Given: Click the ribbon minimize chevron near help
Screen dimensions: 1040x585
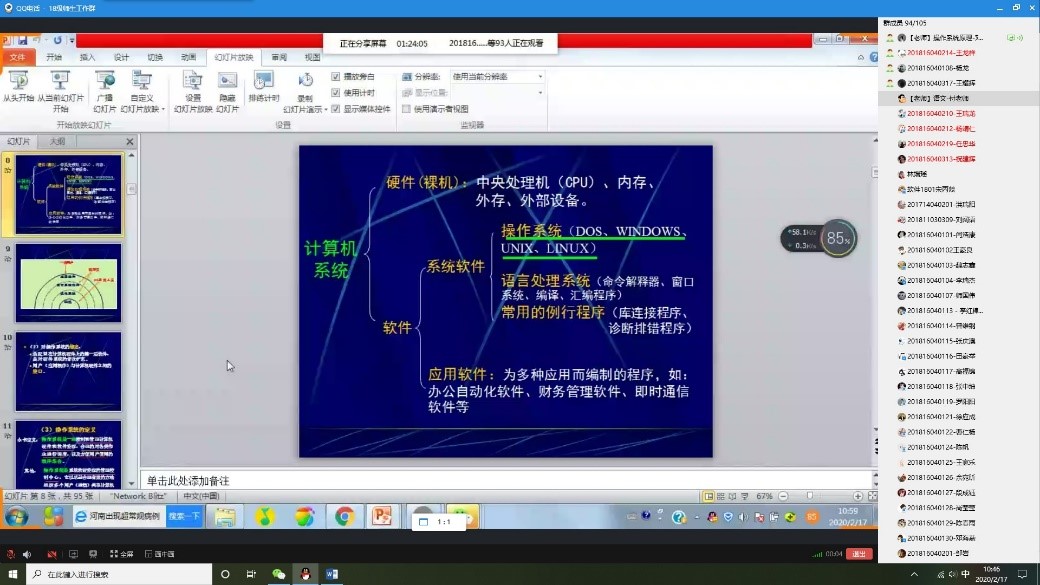Looking at the screenshot, I should click(861, 58).
